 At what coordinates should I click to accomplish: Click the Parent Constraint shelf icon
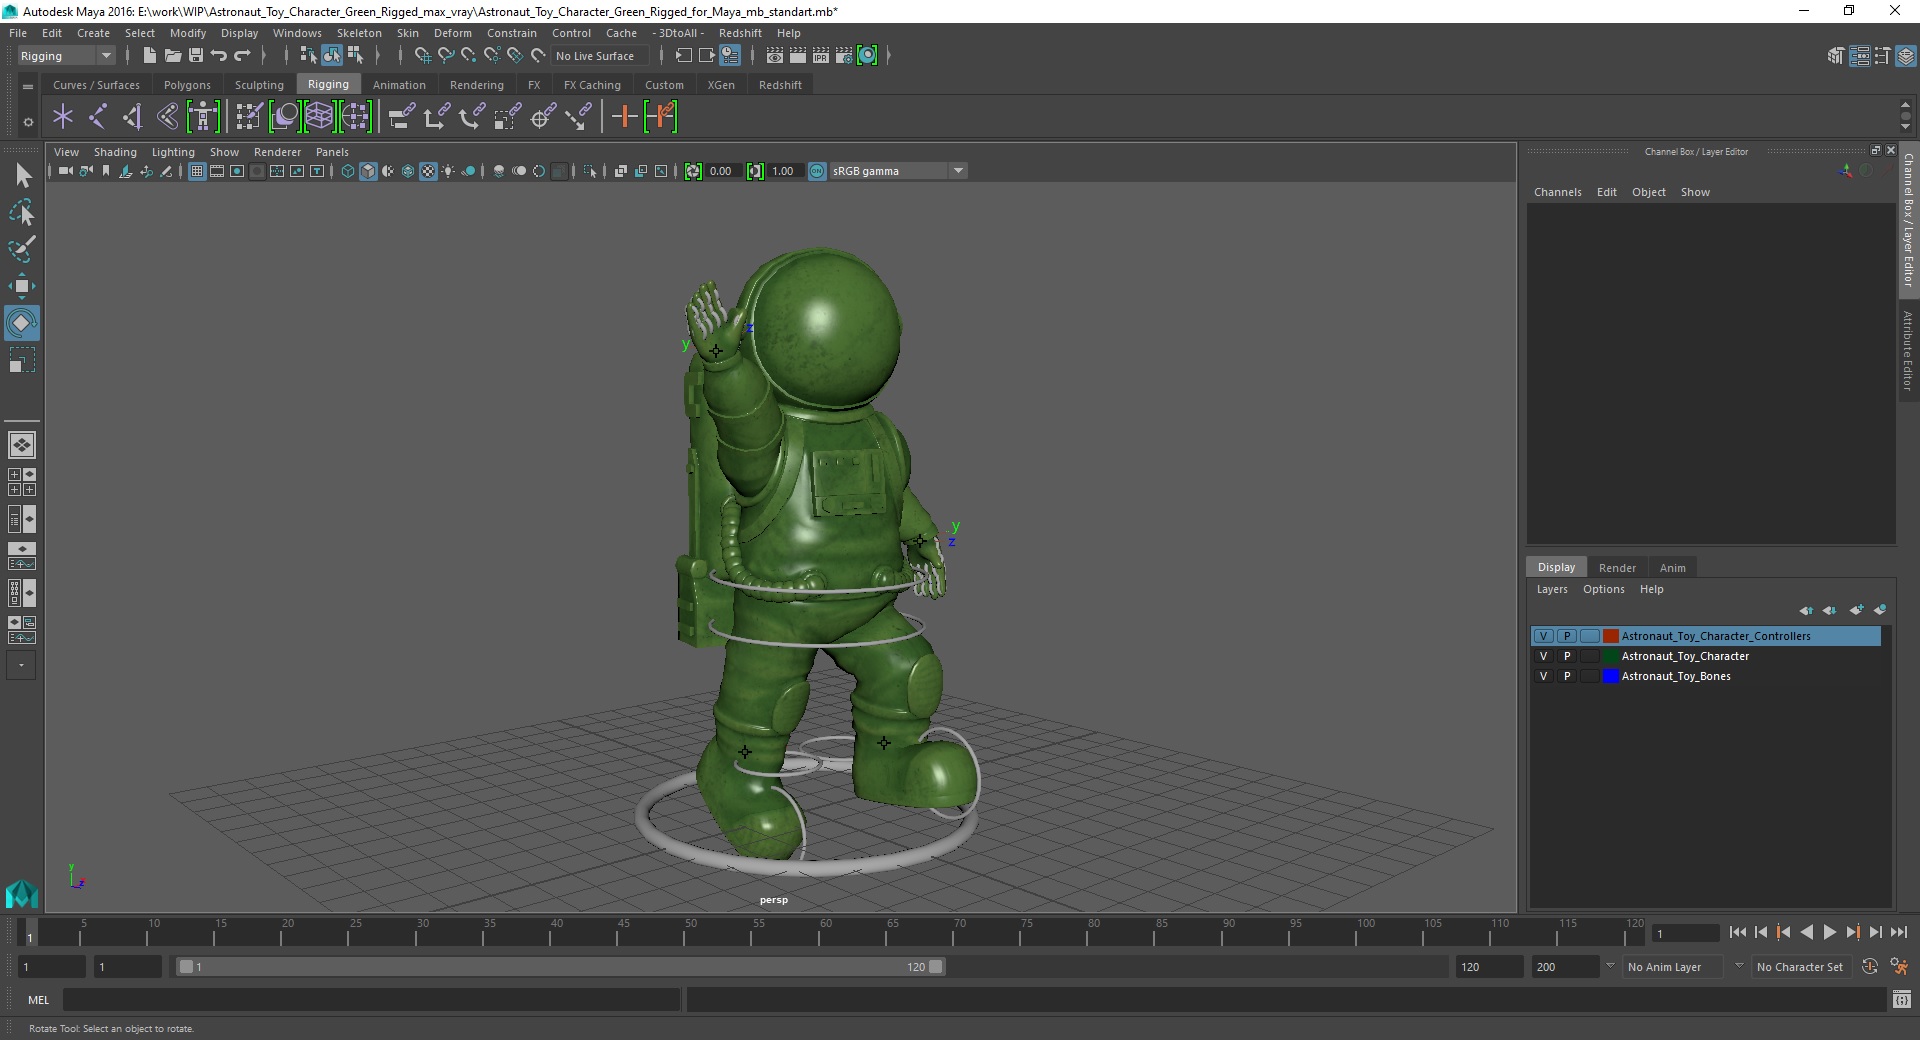click(402, 117)
